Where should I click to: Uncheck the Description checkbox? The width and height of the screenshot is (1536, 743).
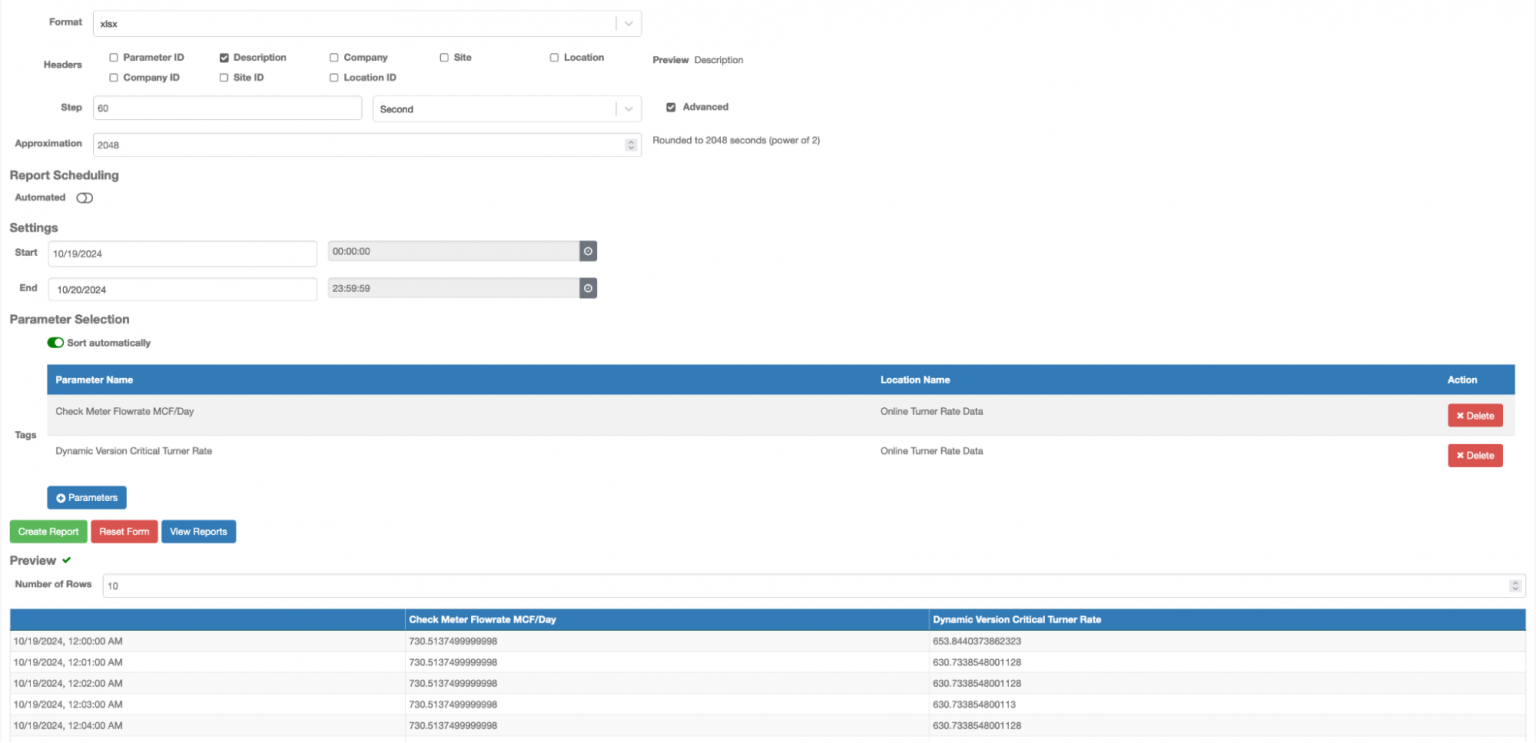(x=222, y=57)
